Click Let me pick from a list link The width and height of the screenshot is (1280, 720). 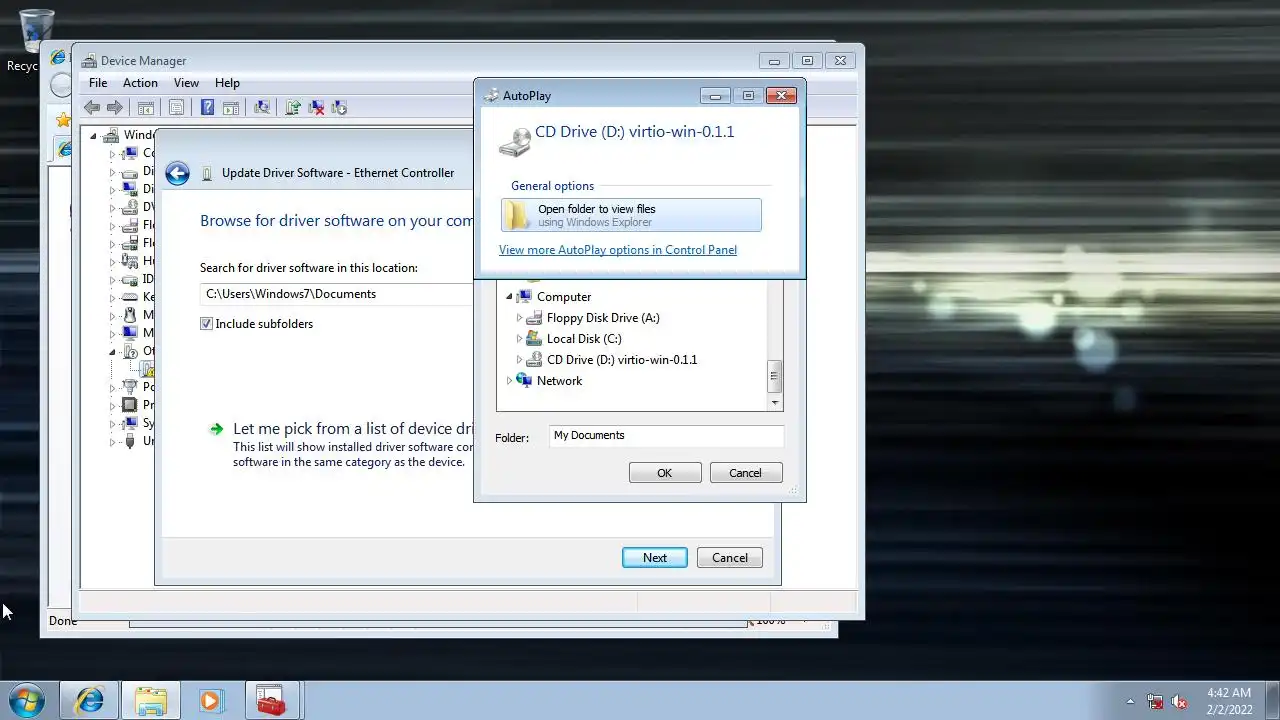click(x=352, y=429)
